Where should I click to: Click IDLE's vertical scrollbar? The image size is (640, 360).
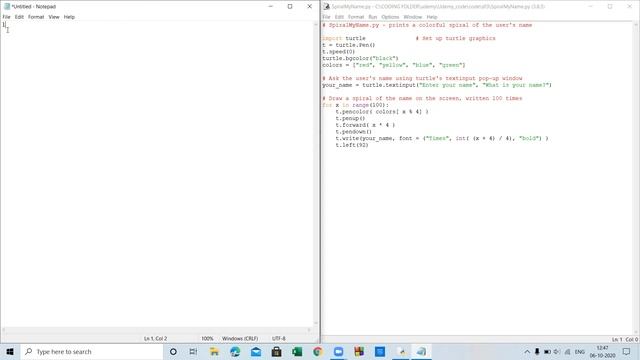[636, 179]
